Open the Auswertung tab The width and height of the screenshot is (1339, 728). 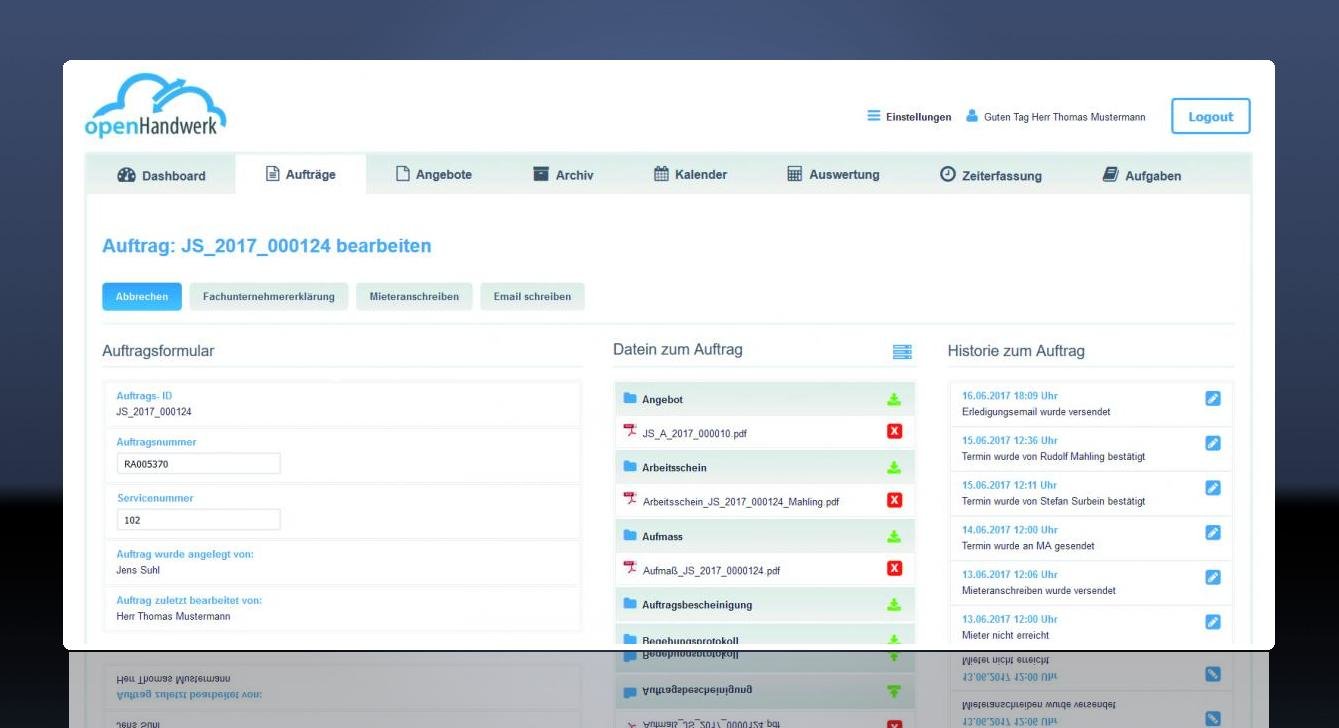(833, 174)
